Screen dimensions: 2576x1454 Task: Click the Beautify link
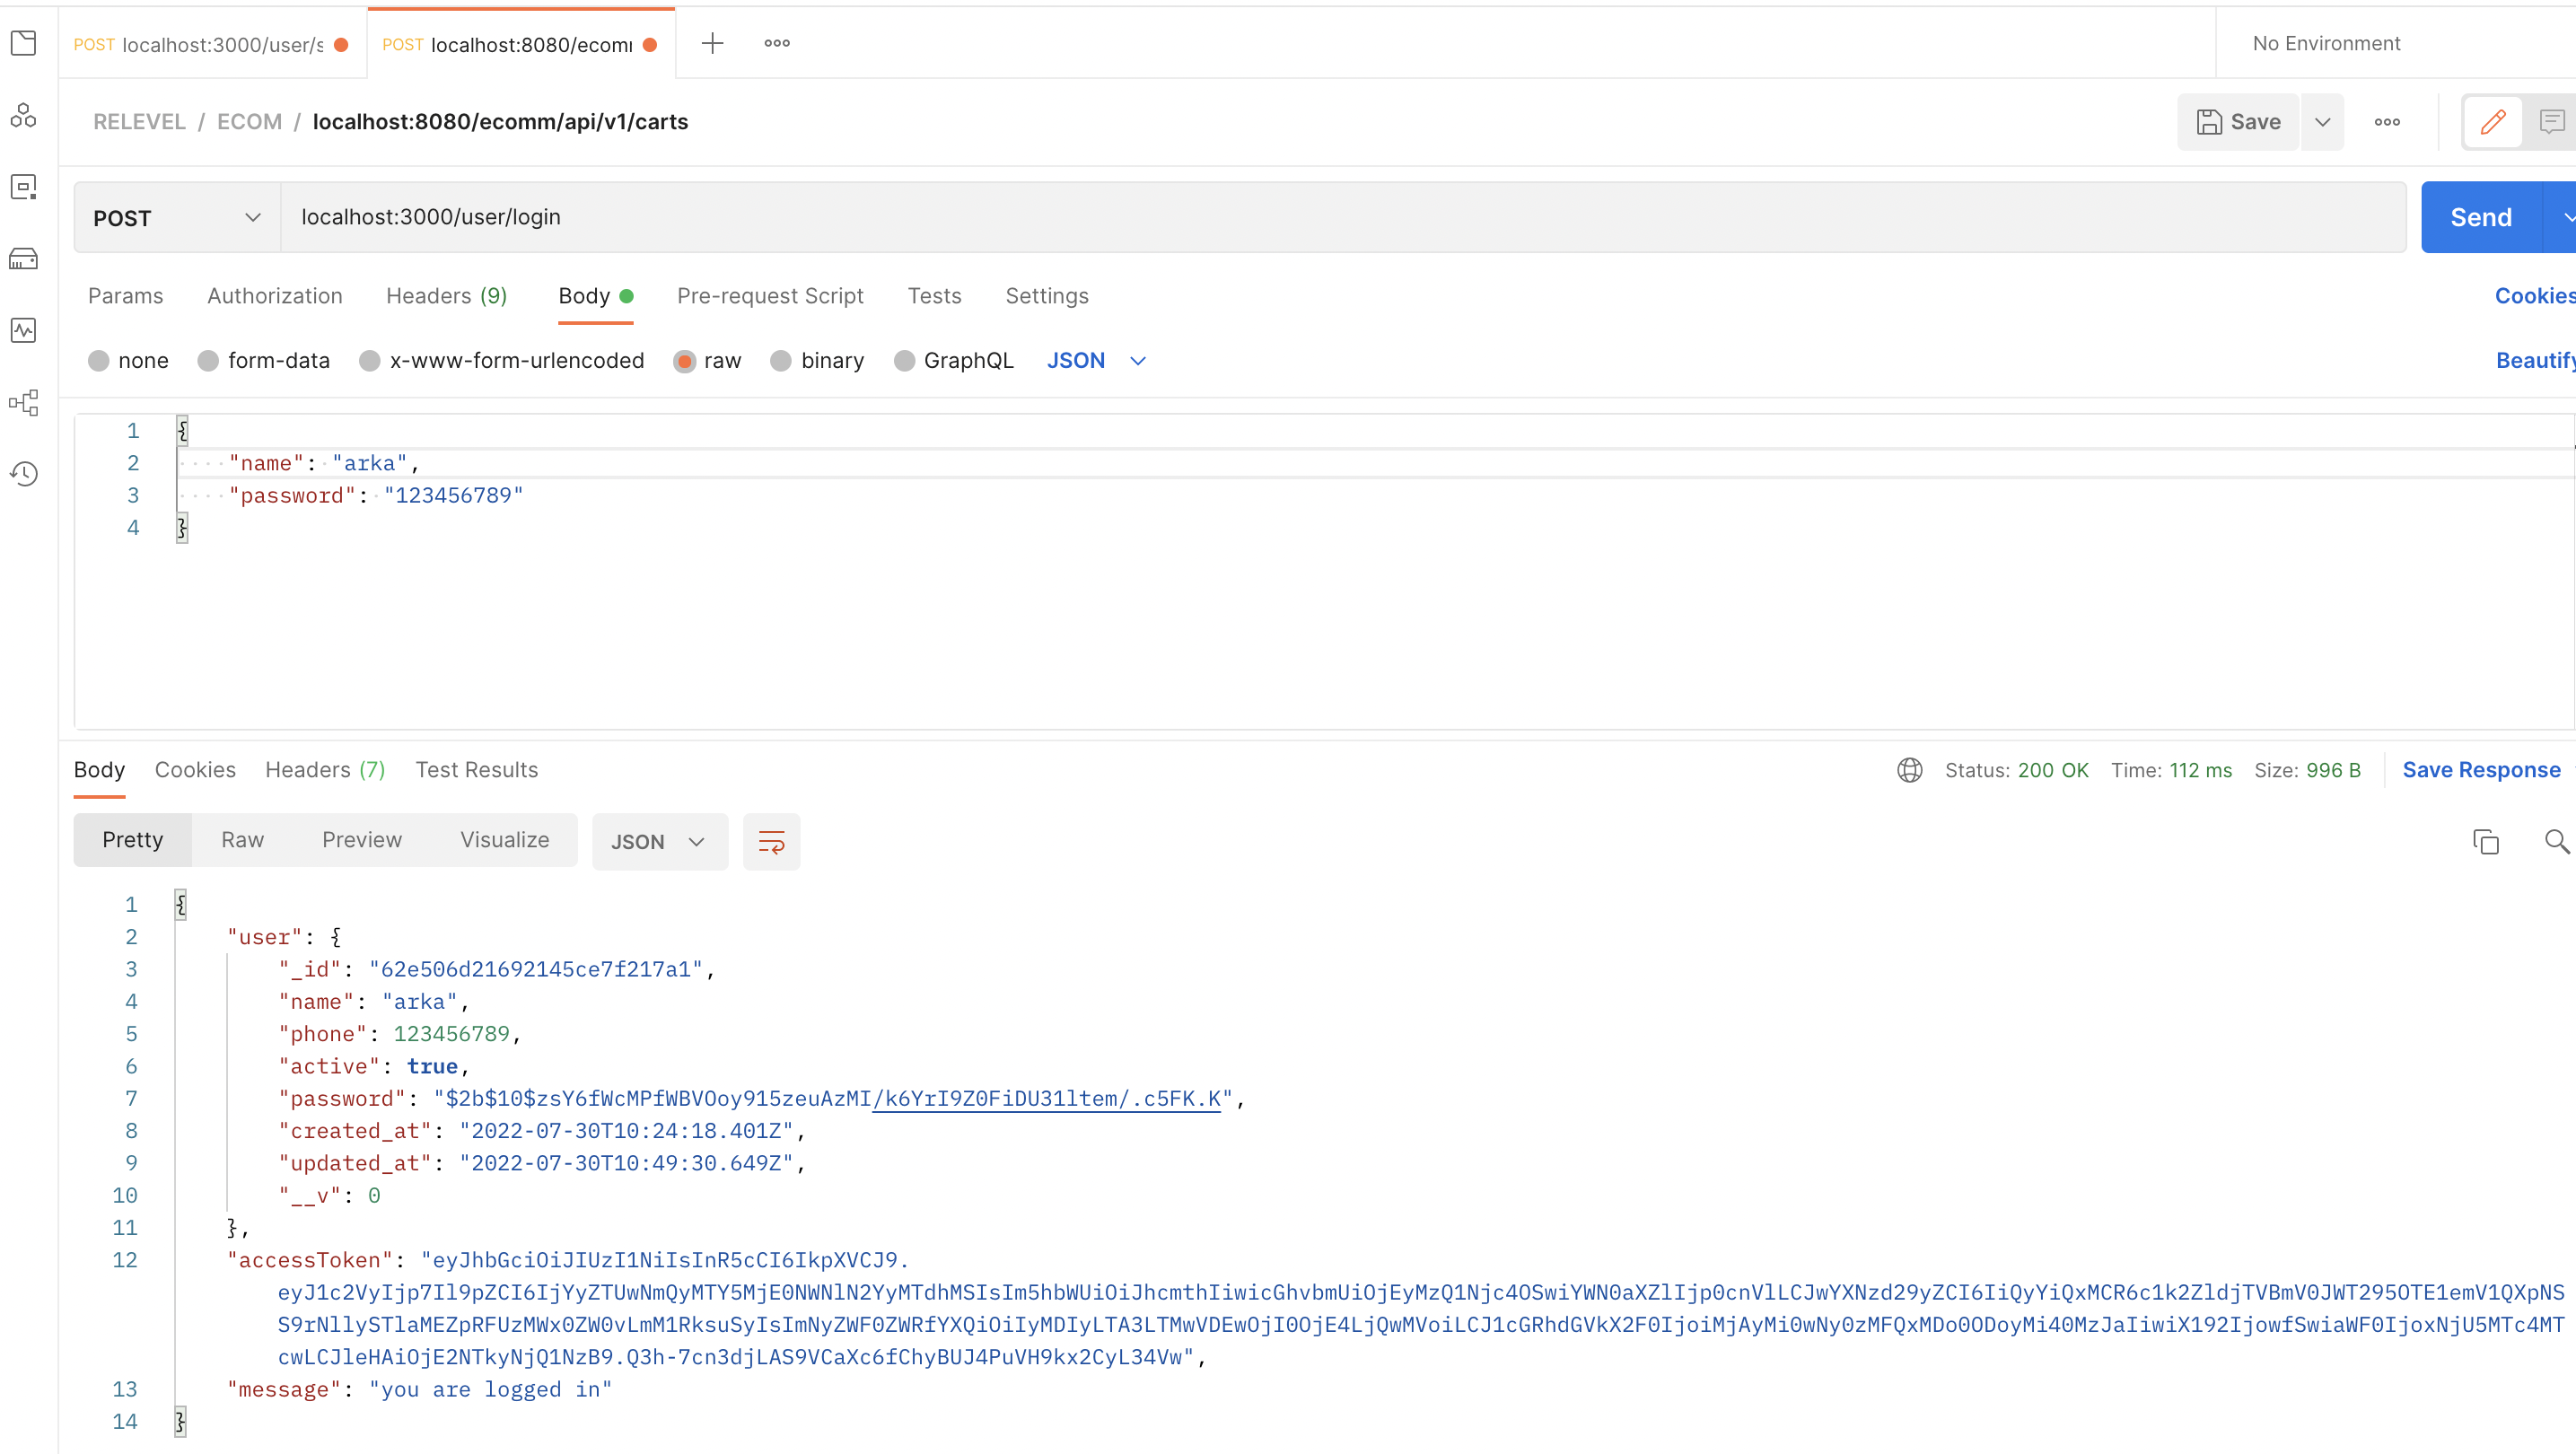tap(2535, 361)
